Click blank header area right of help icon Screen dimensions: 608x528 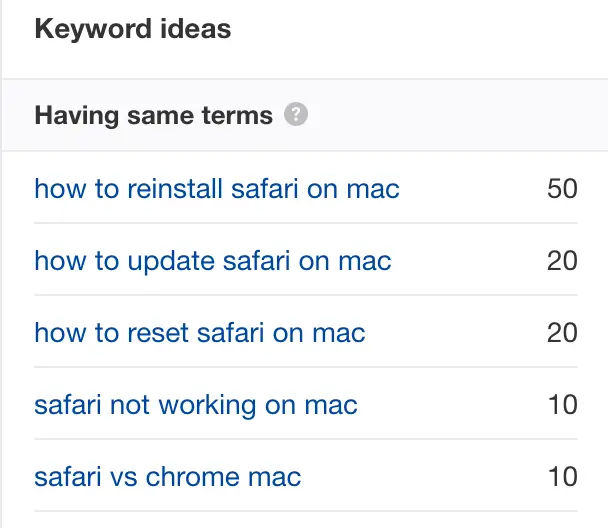[x=450, y=115]
